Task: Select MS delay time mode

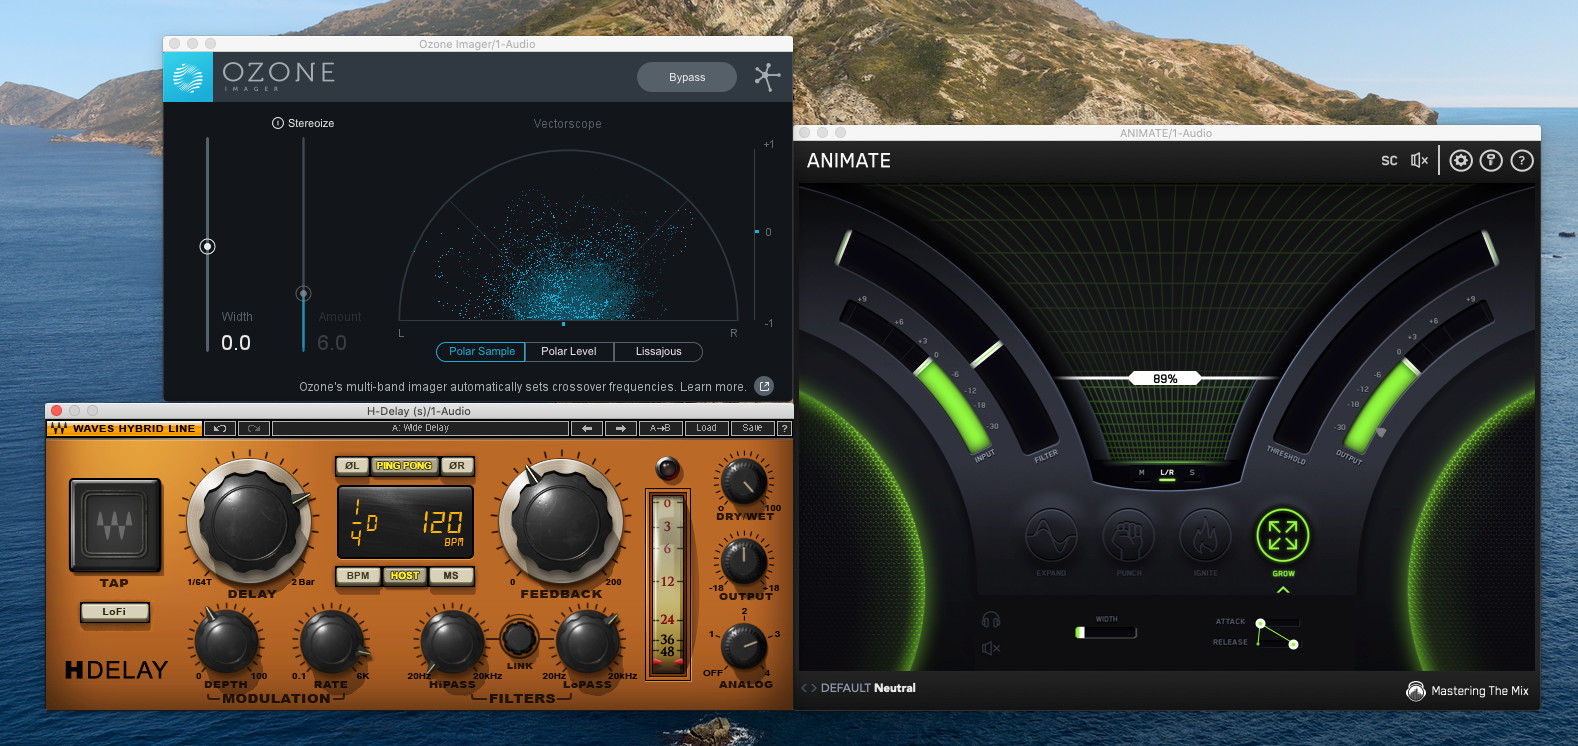Action: tap(451, 575)
